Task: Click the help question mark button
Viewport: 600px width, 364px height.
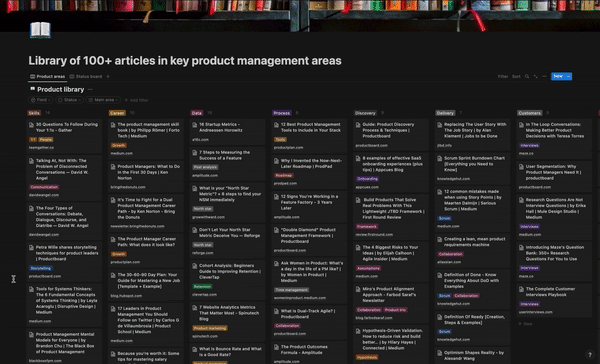Action: coord(590,355)
